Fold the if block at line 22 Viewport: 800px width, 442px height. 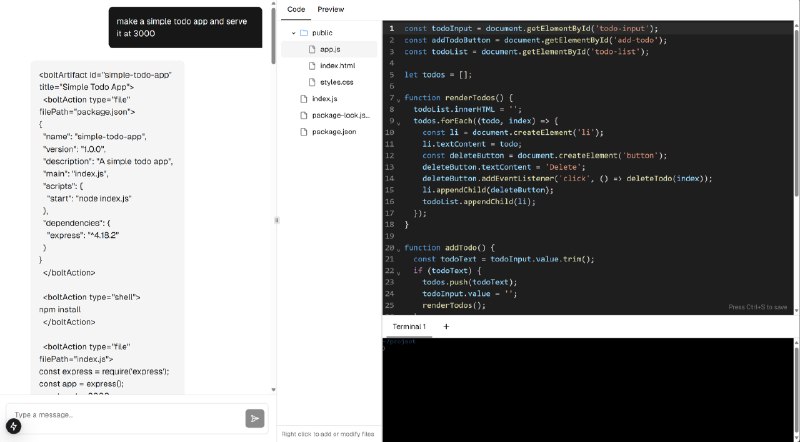coord(398,273)
